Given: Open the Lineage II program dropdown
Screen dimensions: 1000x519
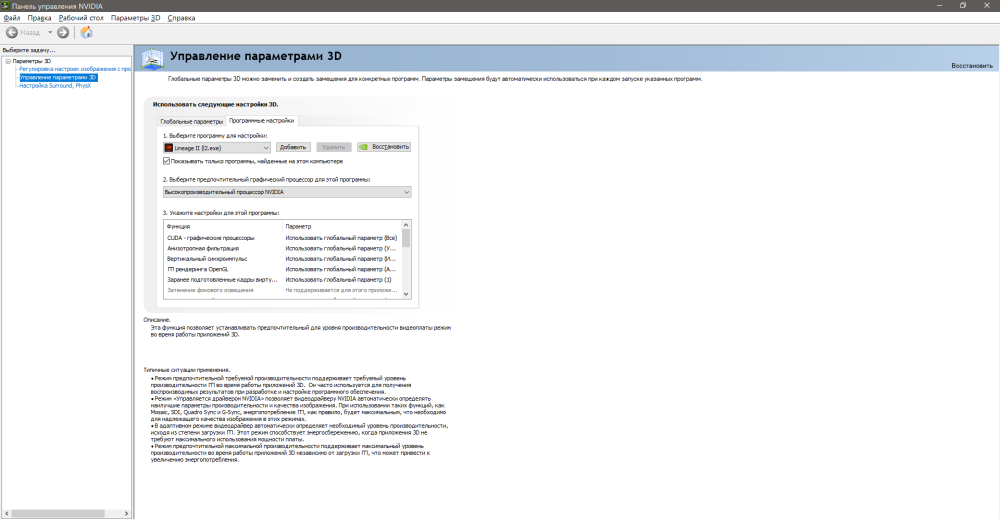Looking at the screenshot, I should click(266, 147).
